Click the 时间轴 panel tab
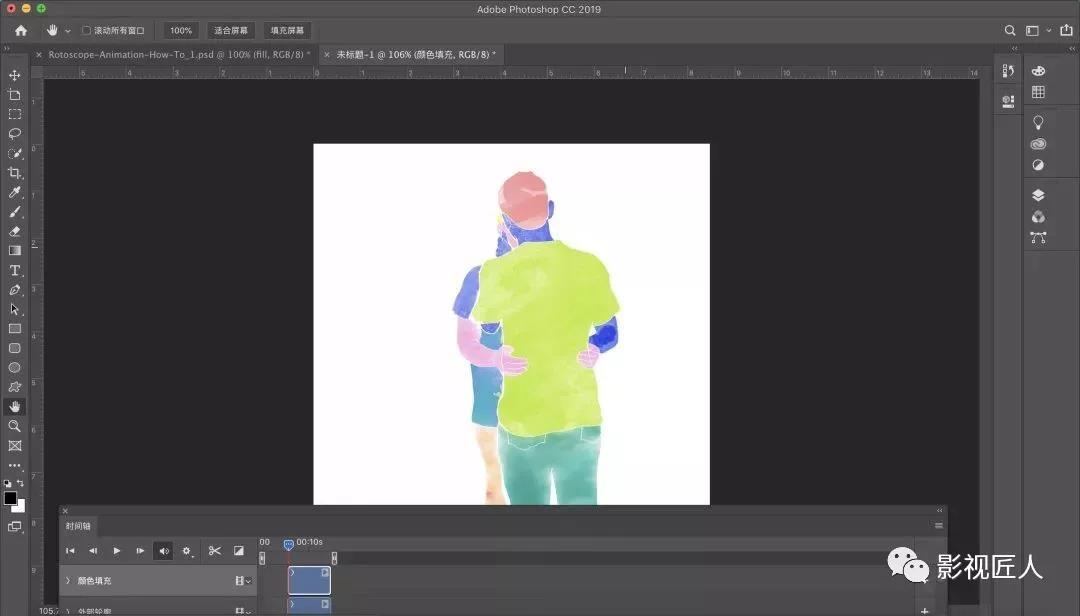 pyautogui.click(x=78, y=525)
